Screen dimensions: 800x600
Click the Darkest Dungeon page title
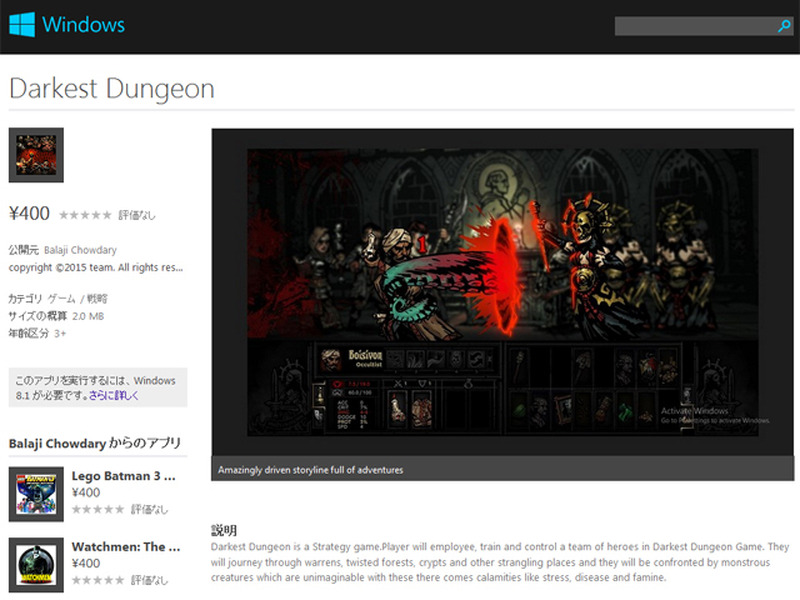(111, 88)
